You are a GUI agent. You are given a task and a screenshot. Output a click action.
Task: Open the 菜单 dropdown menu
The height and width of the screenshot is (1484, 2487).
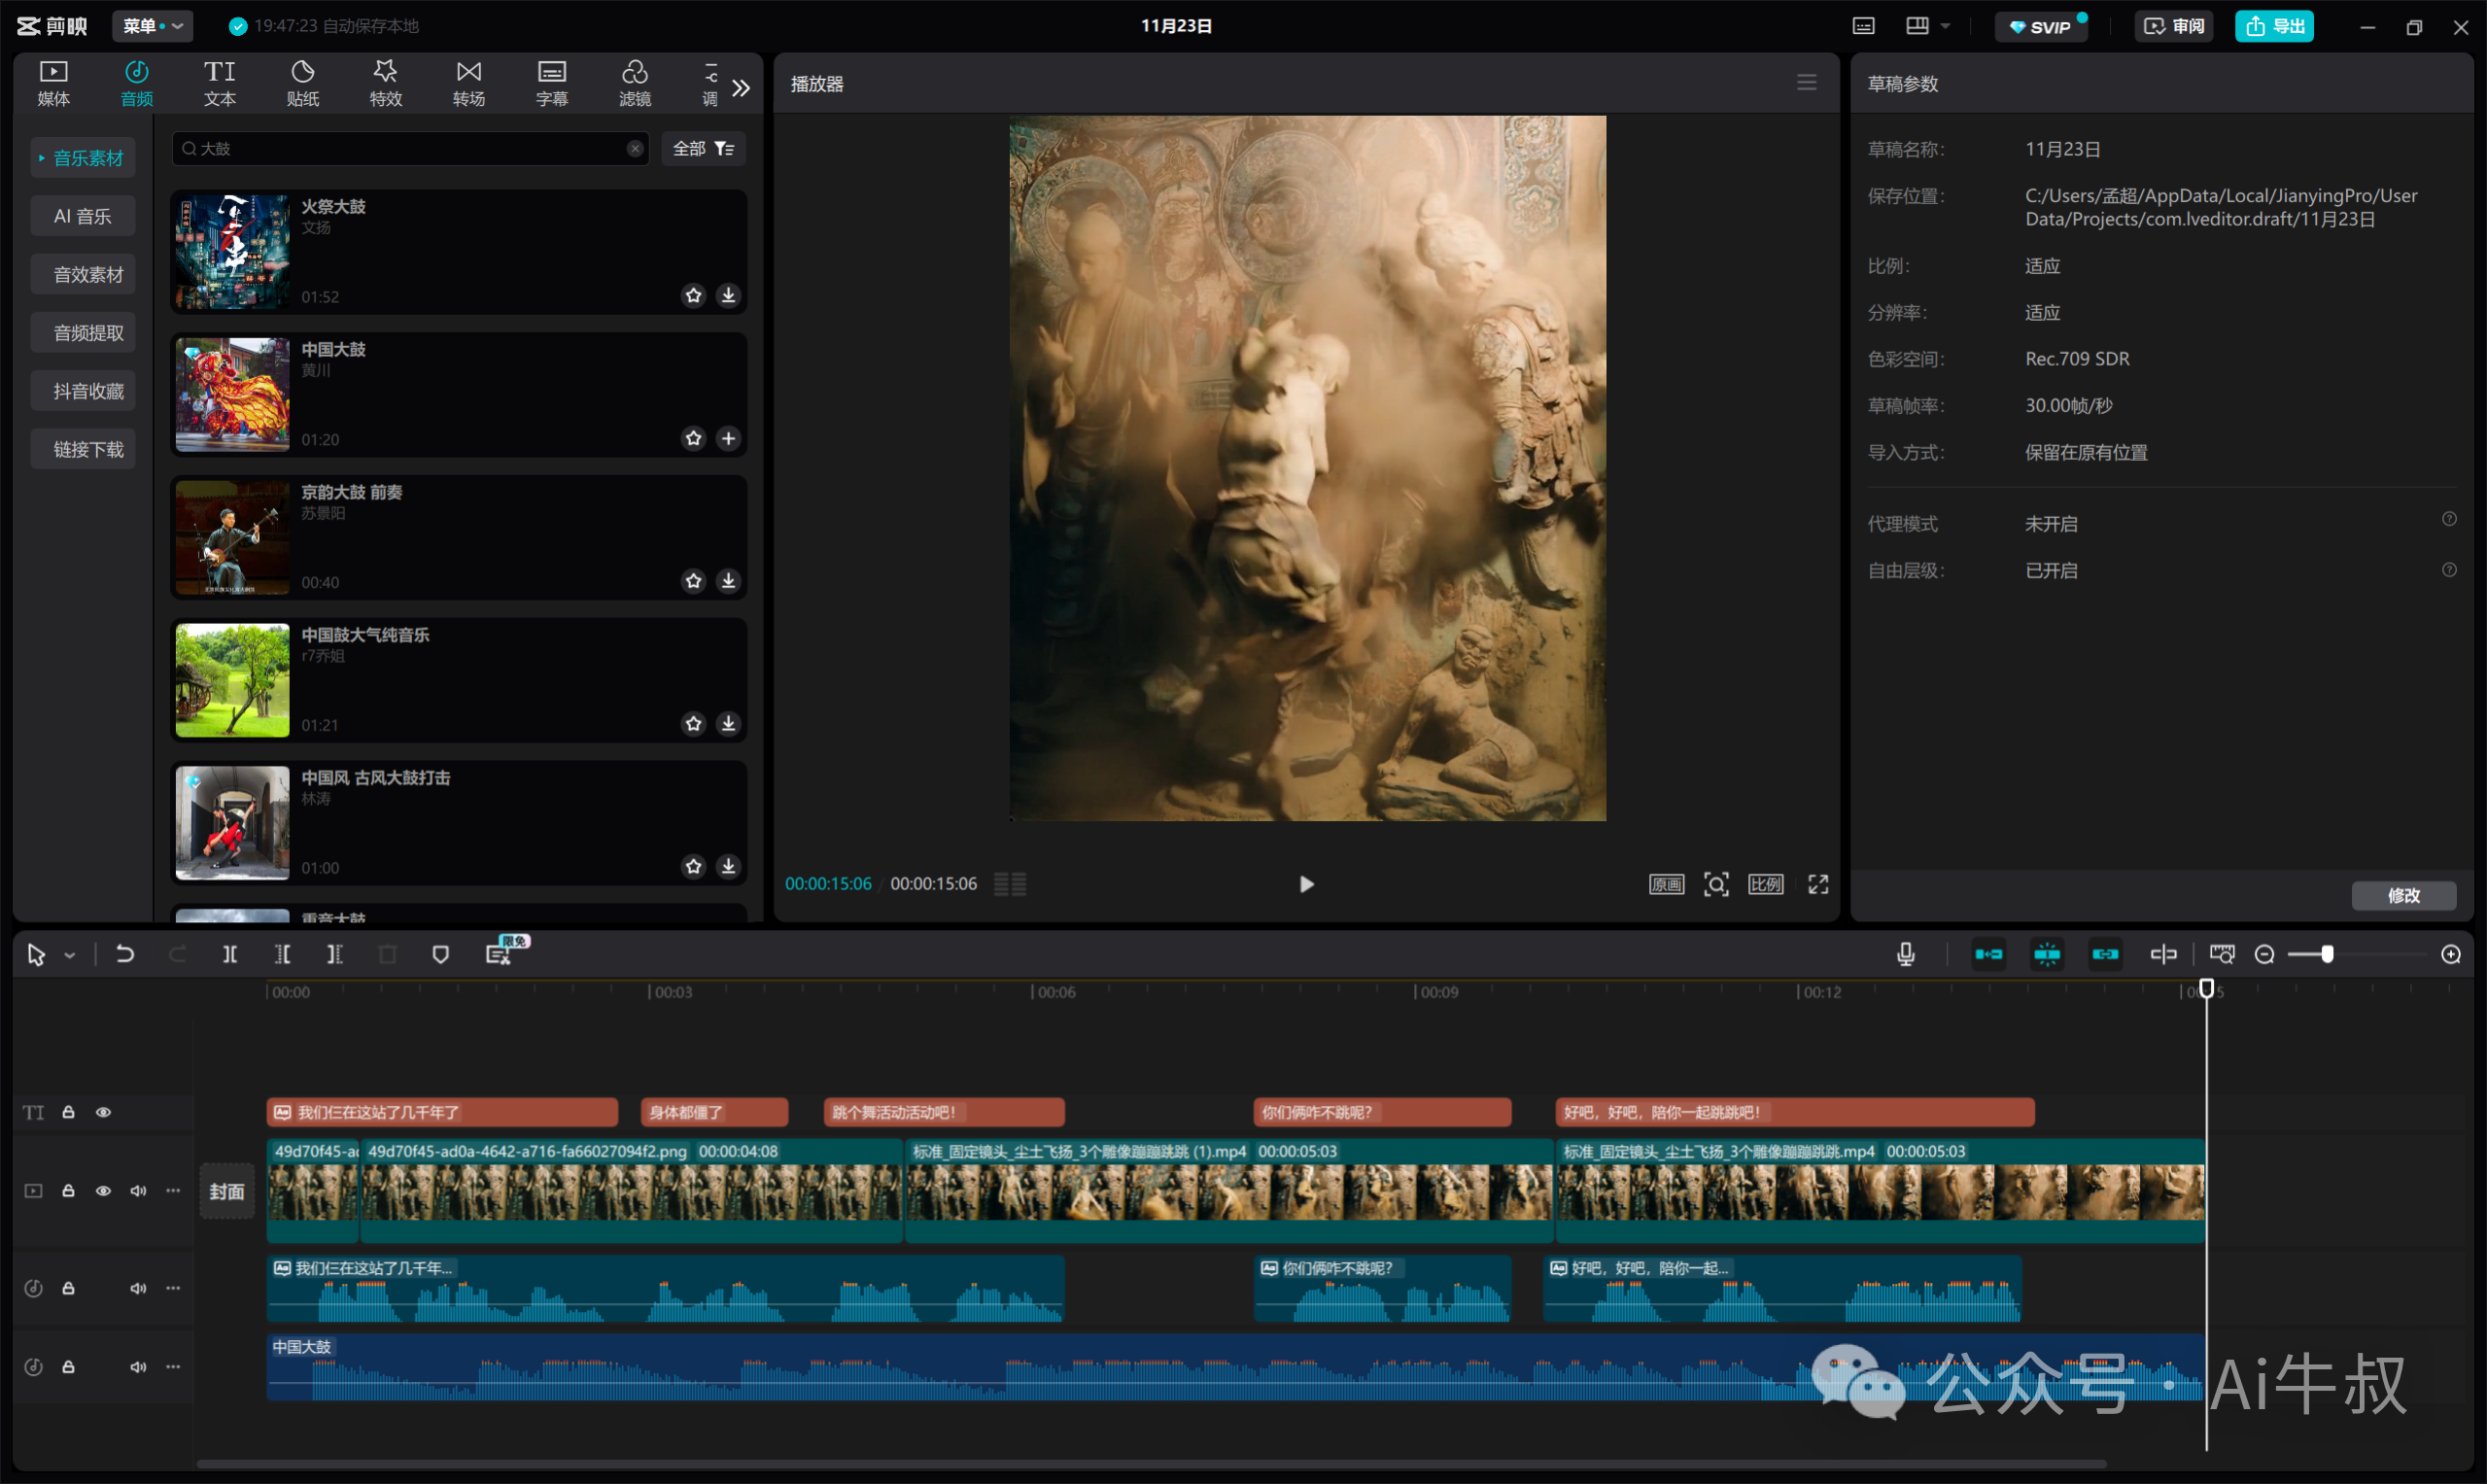(152, 26)
